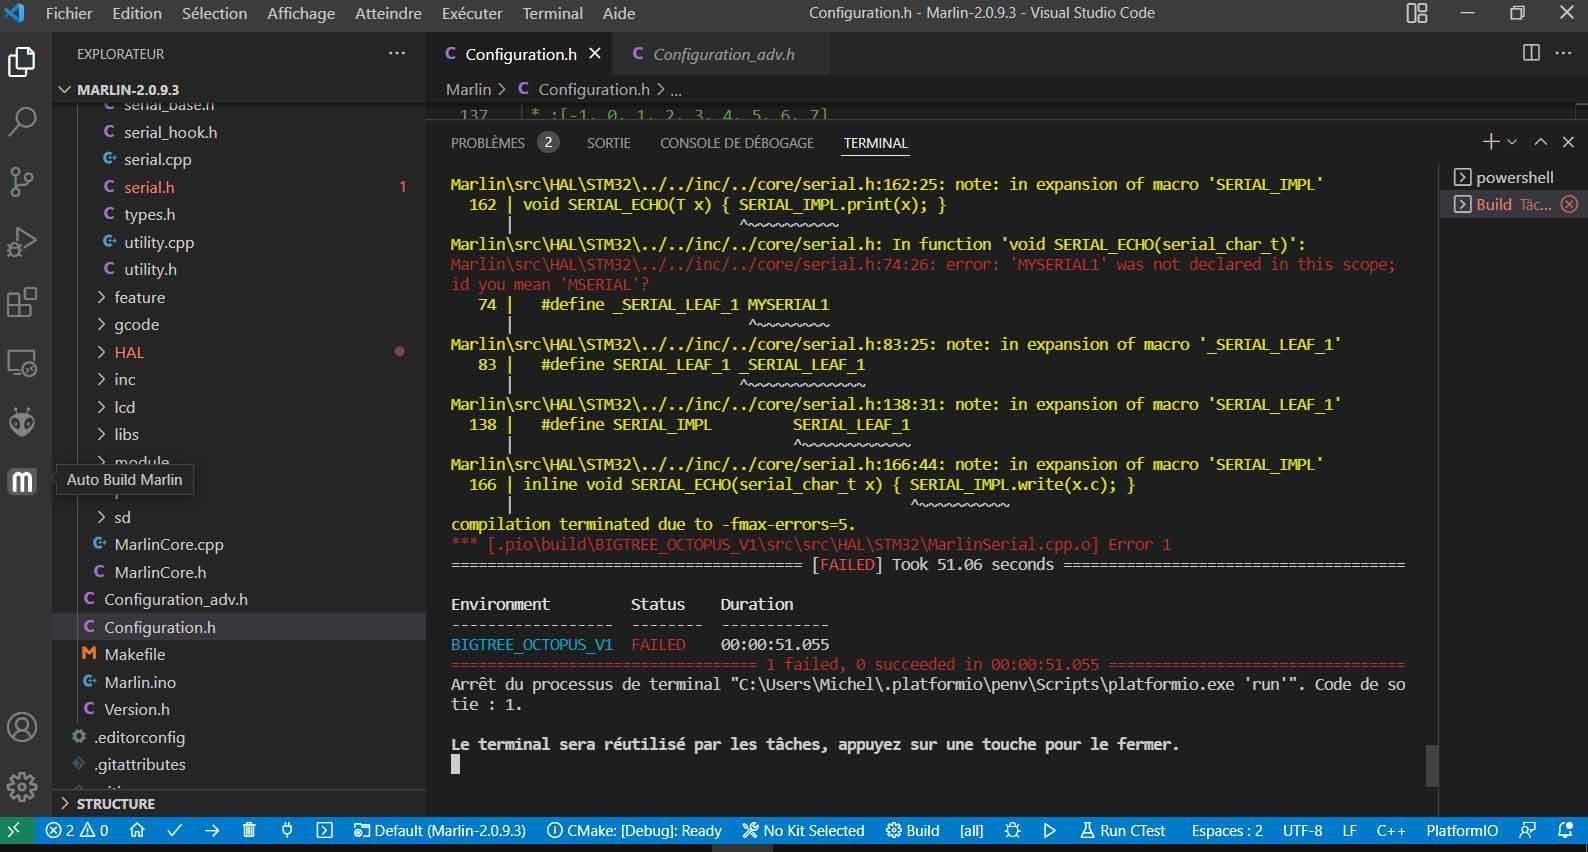
Task: Switch to the PROBLÈMES tab
Action: (487, 143)
